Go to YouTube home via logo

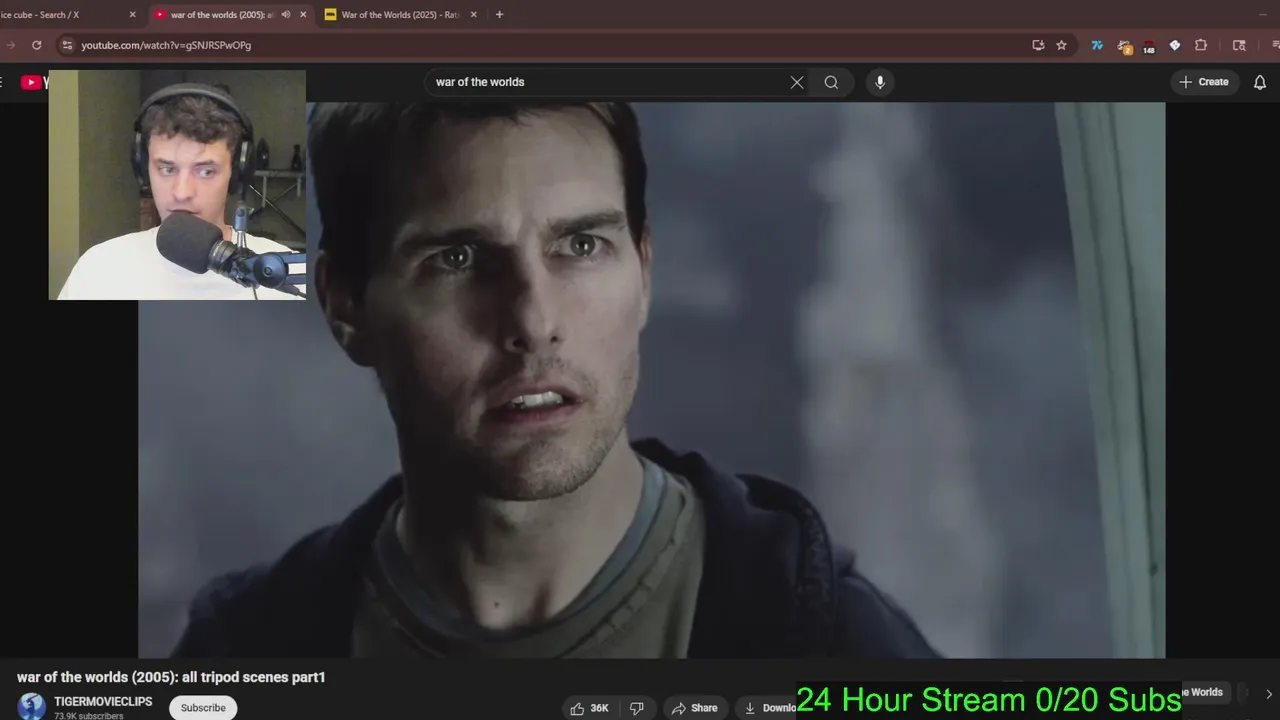pyautogui.click(x=33, y=82)
